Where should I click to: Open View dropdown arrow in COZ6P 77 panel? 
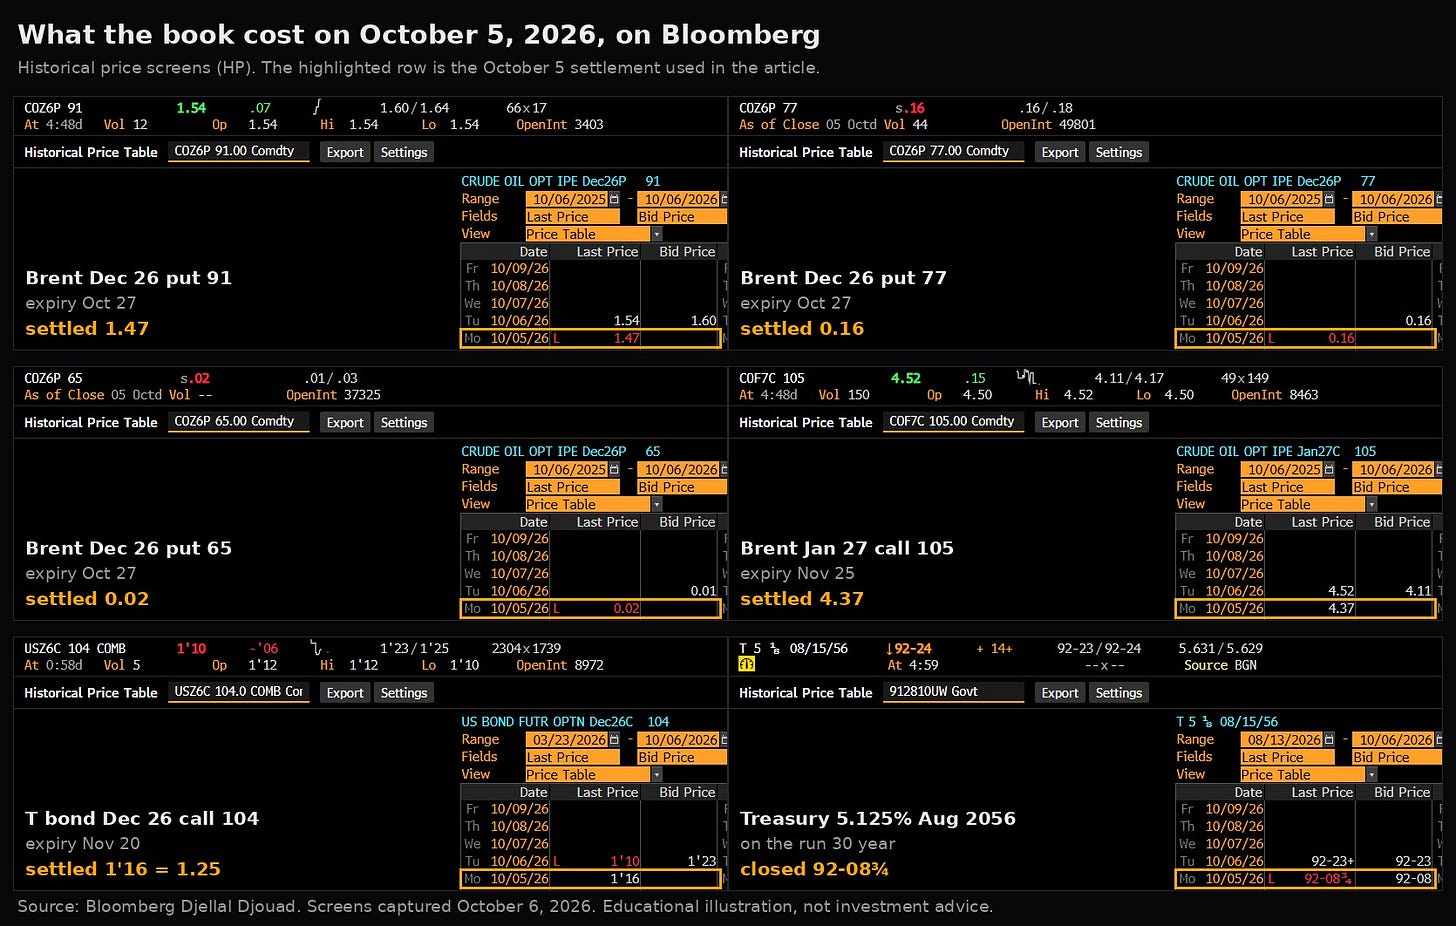click(1371, 234)
